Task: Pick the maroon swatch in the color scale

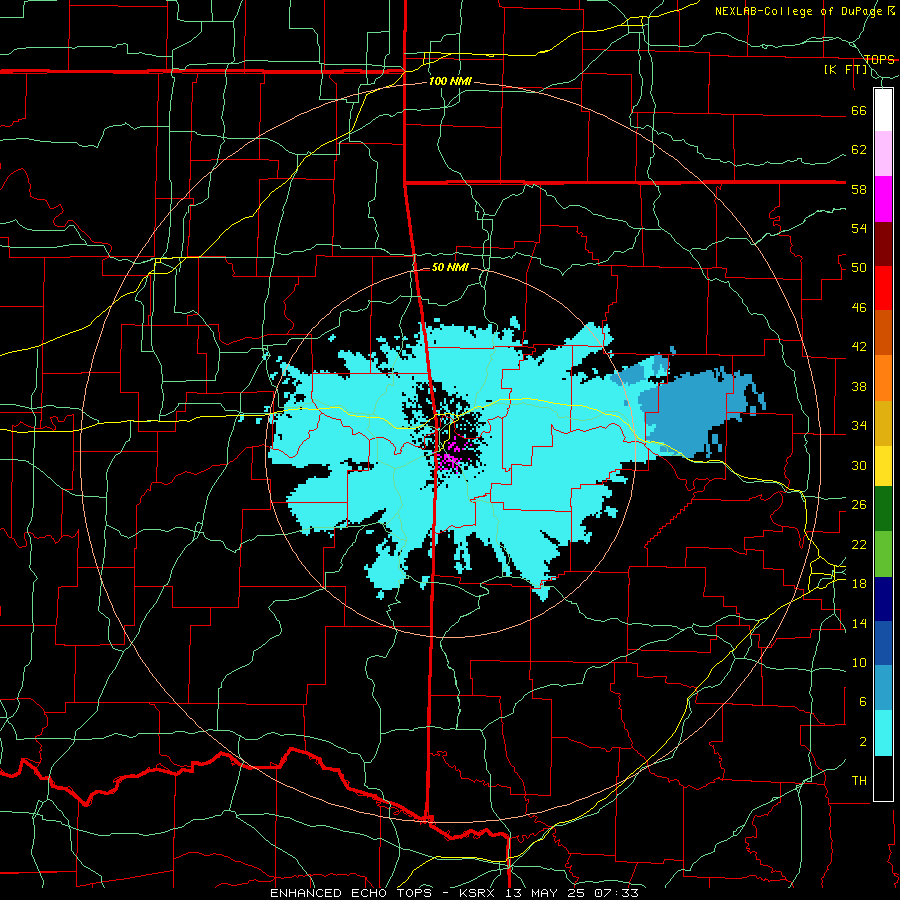Action: point(883,244)
